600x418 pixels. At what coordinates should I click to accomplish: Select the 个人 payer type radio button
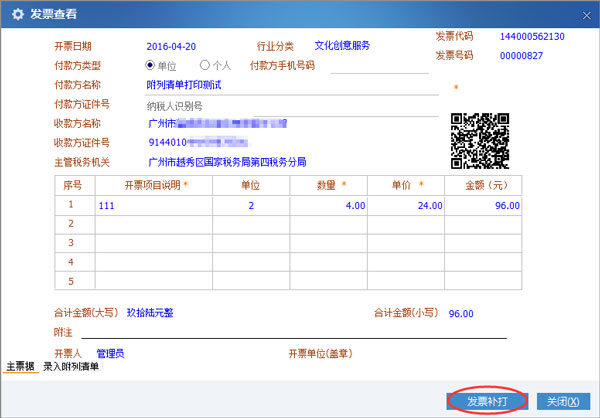pos(206,66)
